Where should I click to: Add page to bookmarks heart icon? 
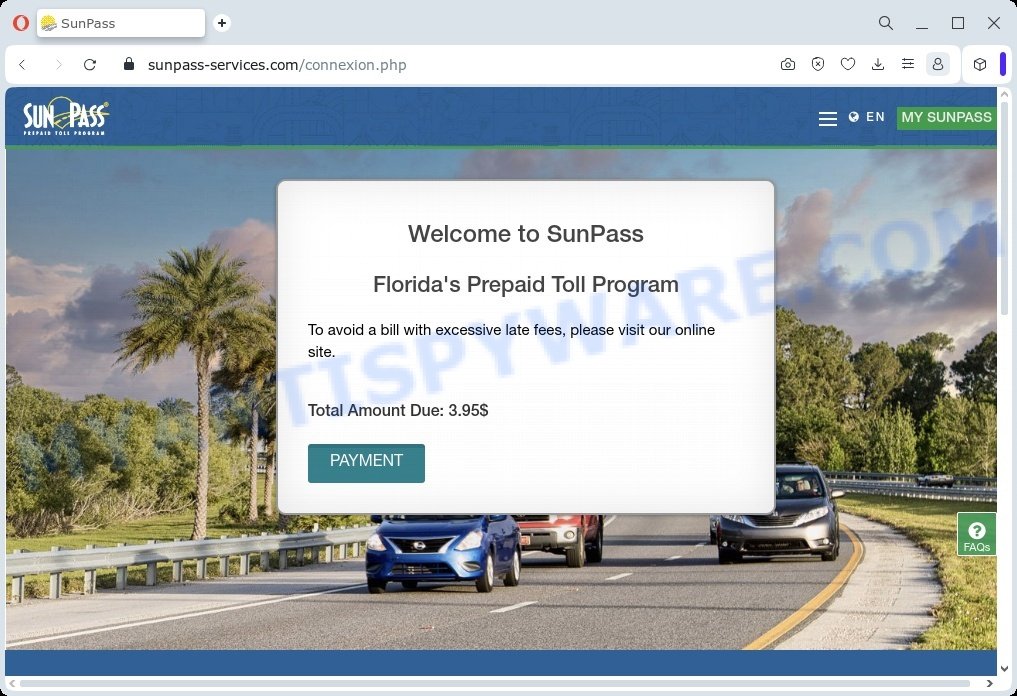point(848,64)
